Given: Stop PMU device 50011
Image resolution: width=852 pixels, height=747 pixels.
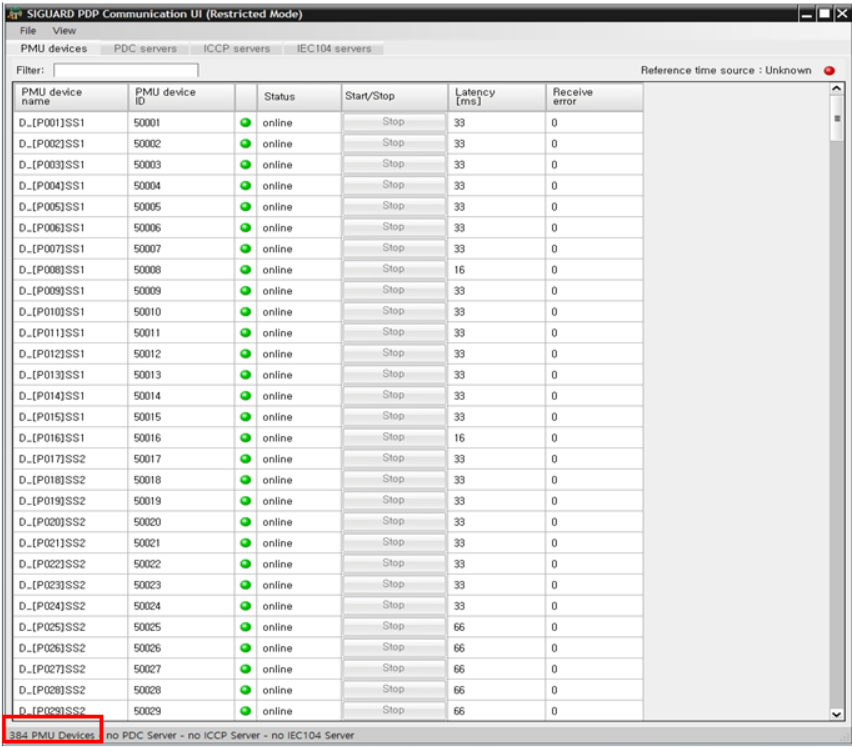Looking at the screenshot, I should coord(393,332).
